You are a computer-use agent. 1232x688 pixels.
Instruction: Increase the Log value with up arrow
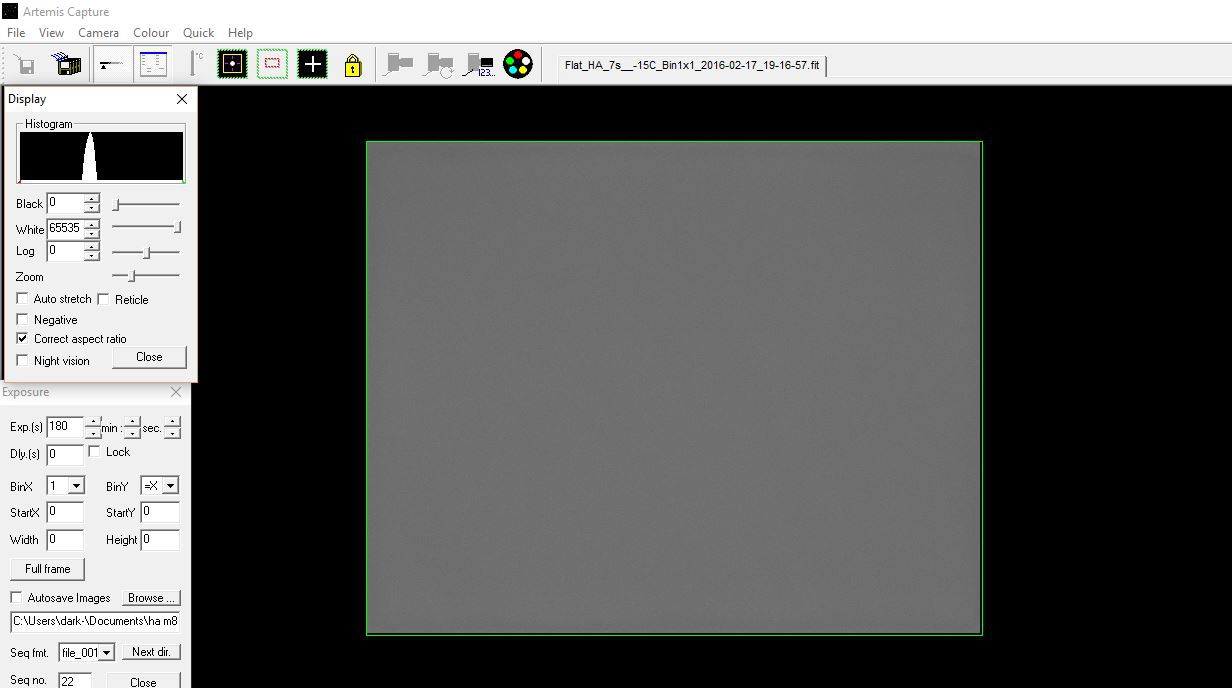tap(92, 246)
